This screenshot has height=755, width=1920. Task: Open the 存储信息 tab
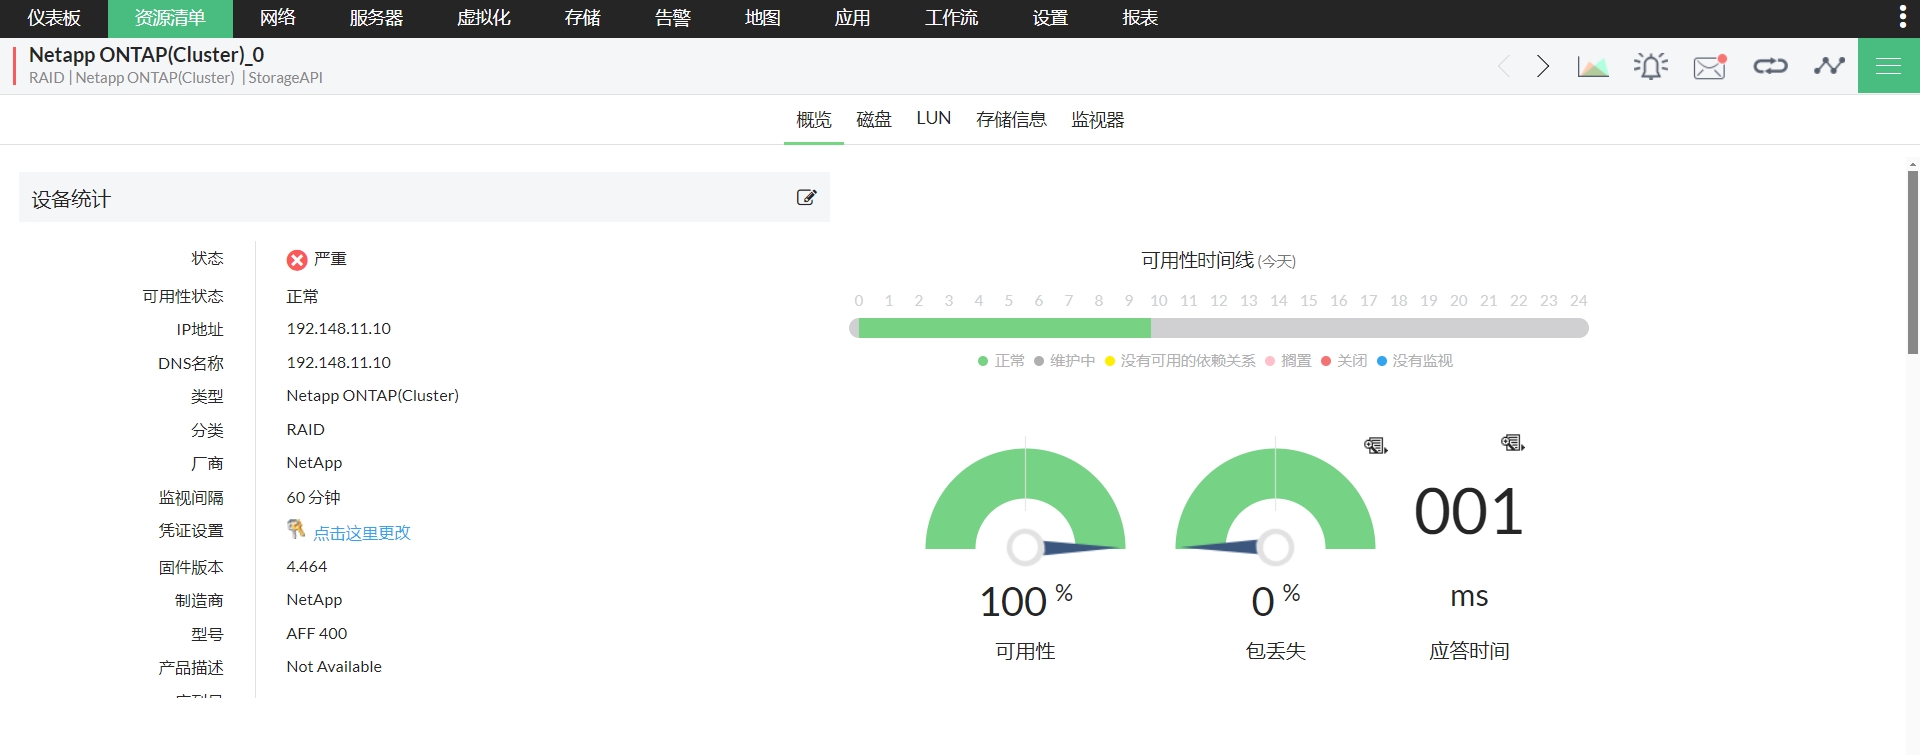tap(1011, 120)
